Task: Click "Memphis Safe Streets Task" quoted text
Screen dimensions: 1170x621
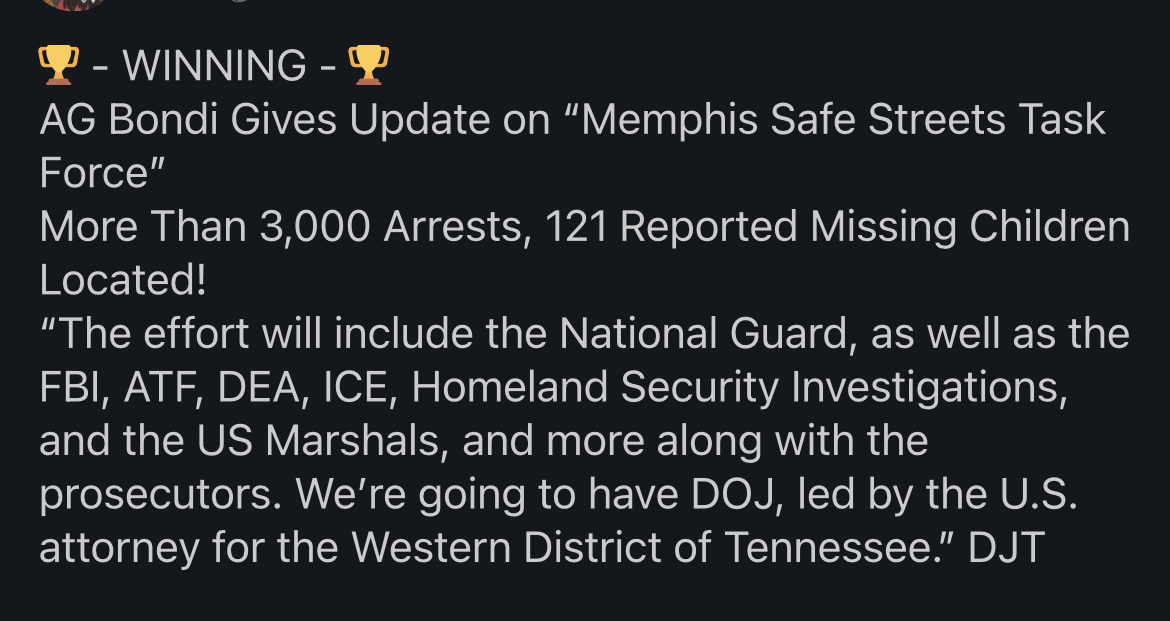Action: point(842,120)
